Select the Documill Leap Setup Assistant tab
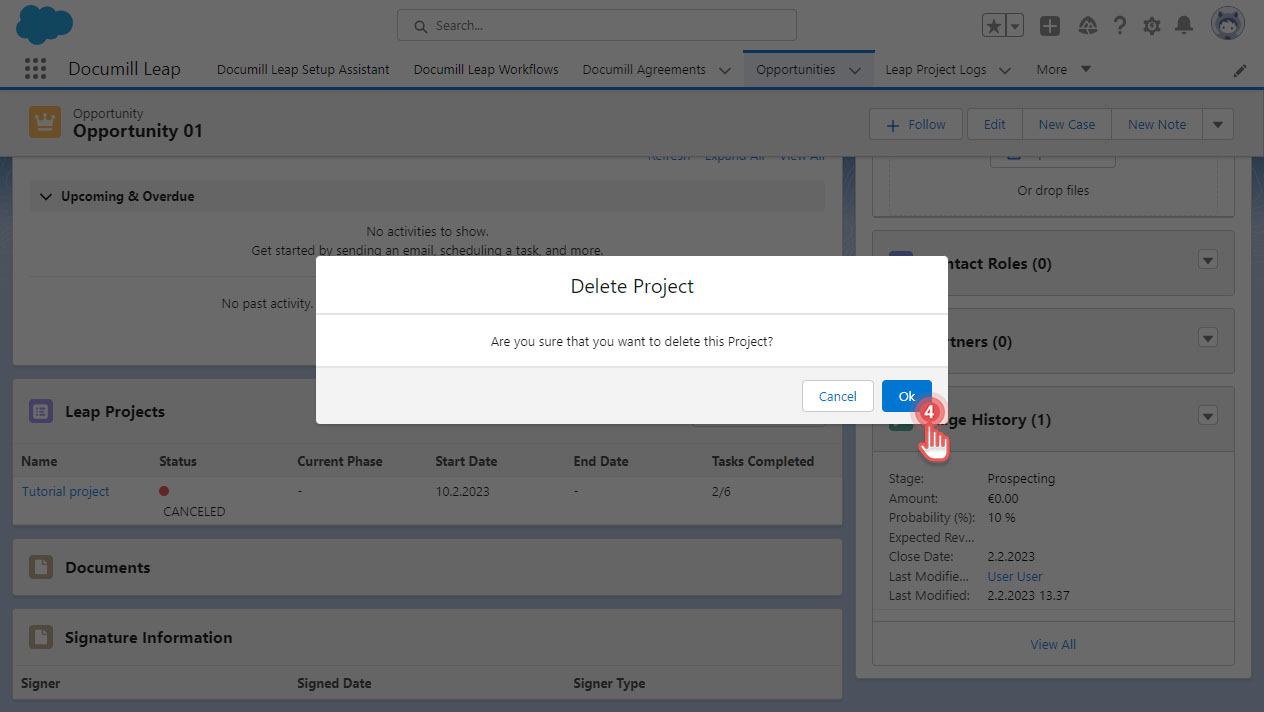 point(302,70)
